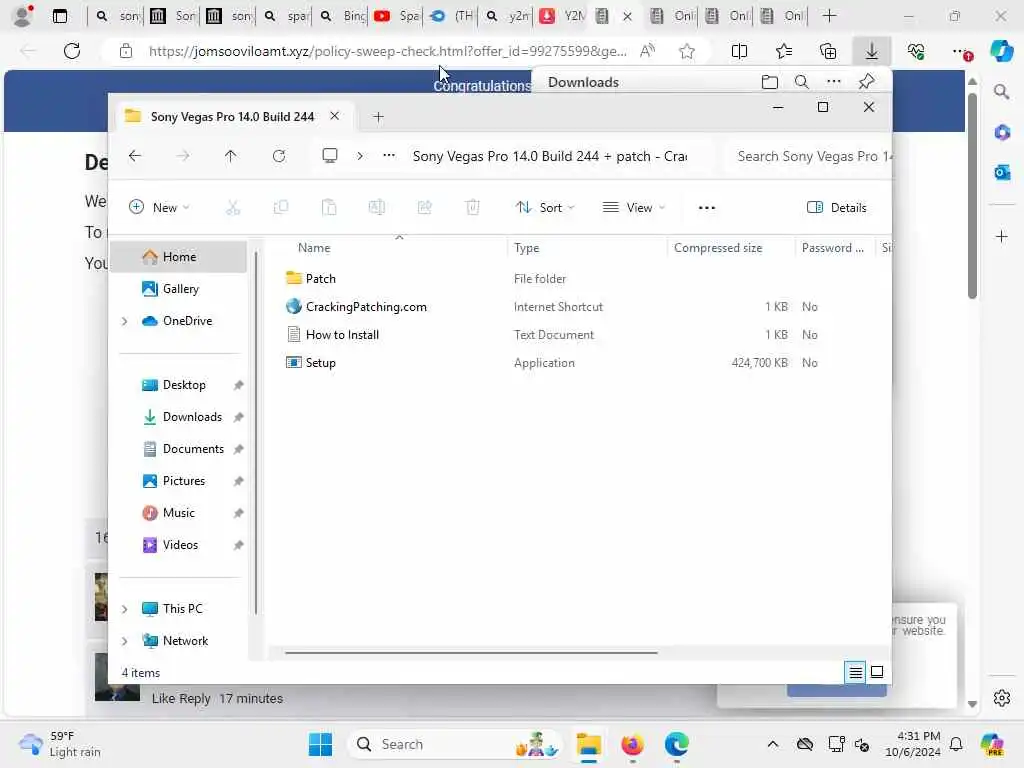Add this page to favorites star
Screen dimensions: 1024x768
[686, 51]
